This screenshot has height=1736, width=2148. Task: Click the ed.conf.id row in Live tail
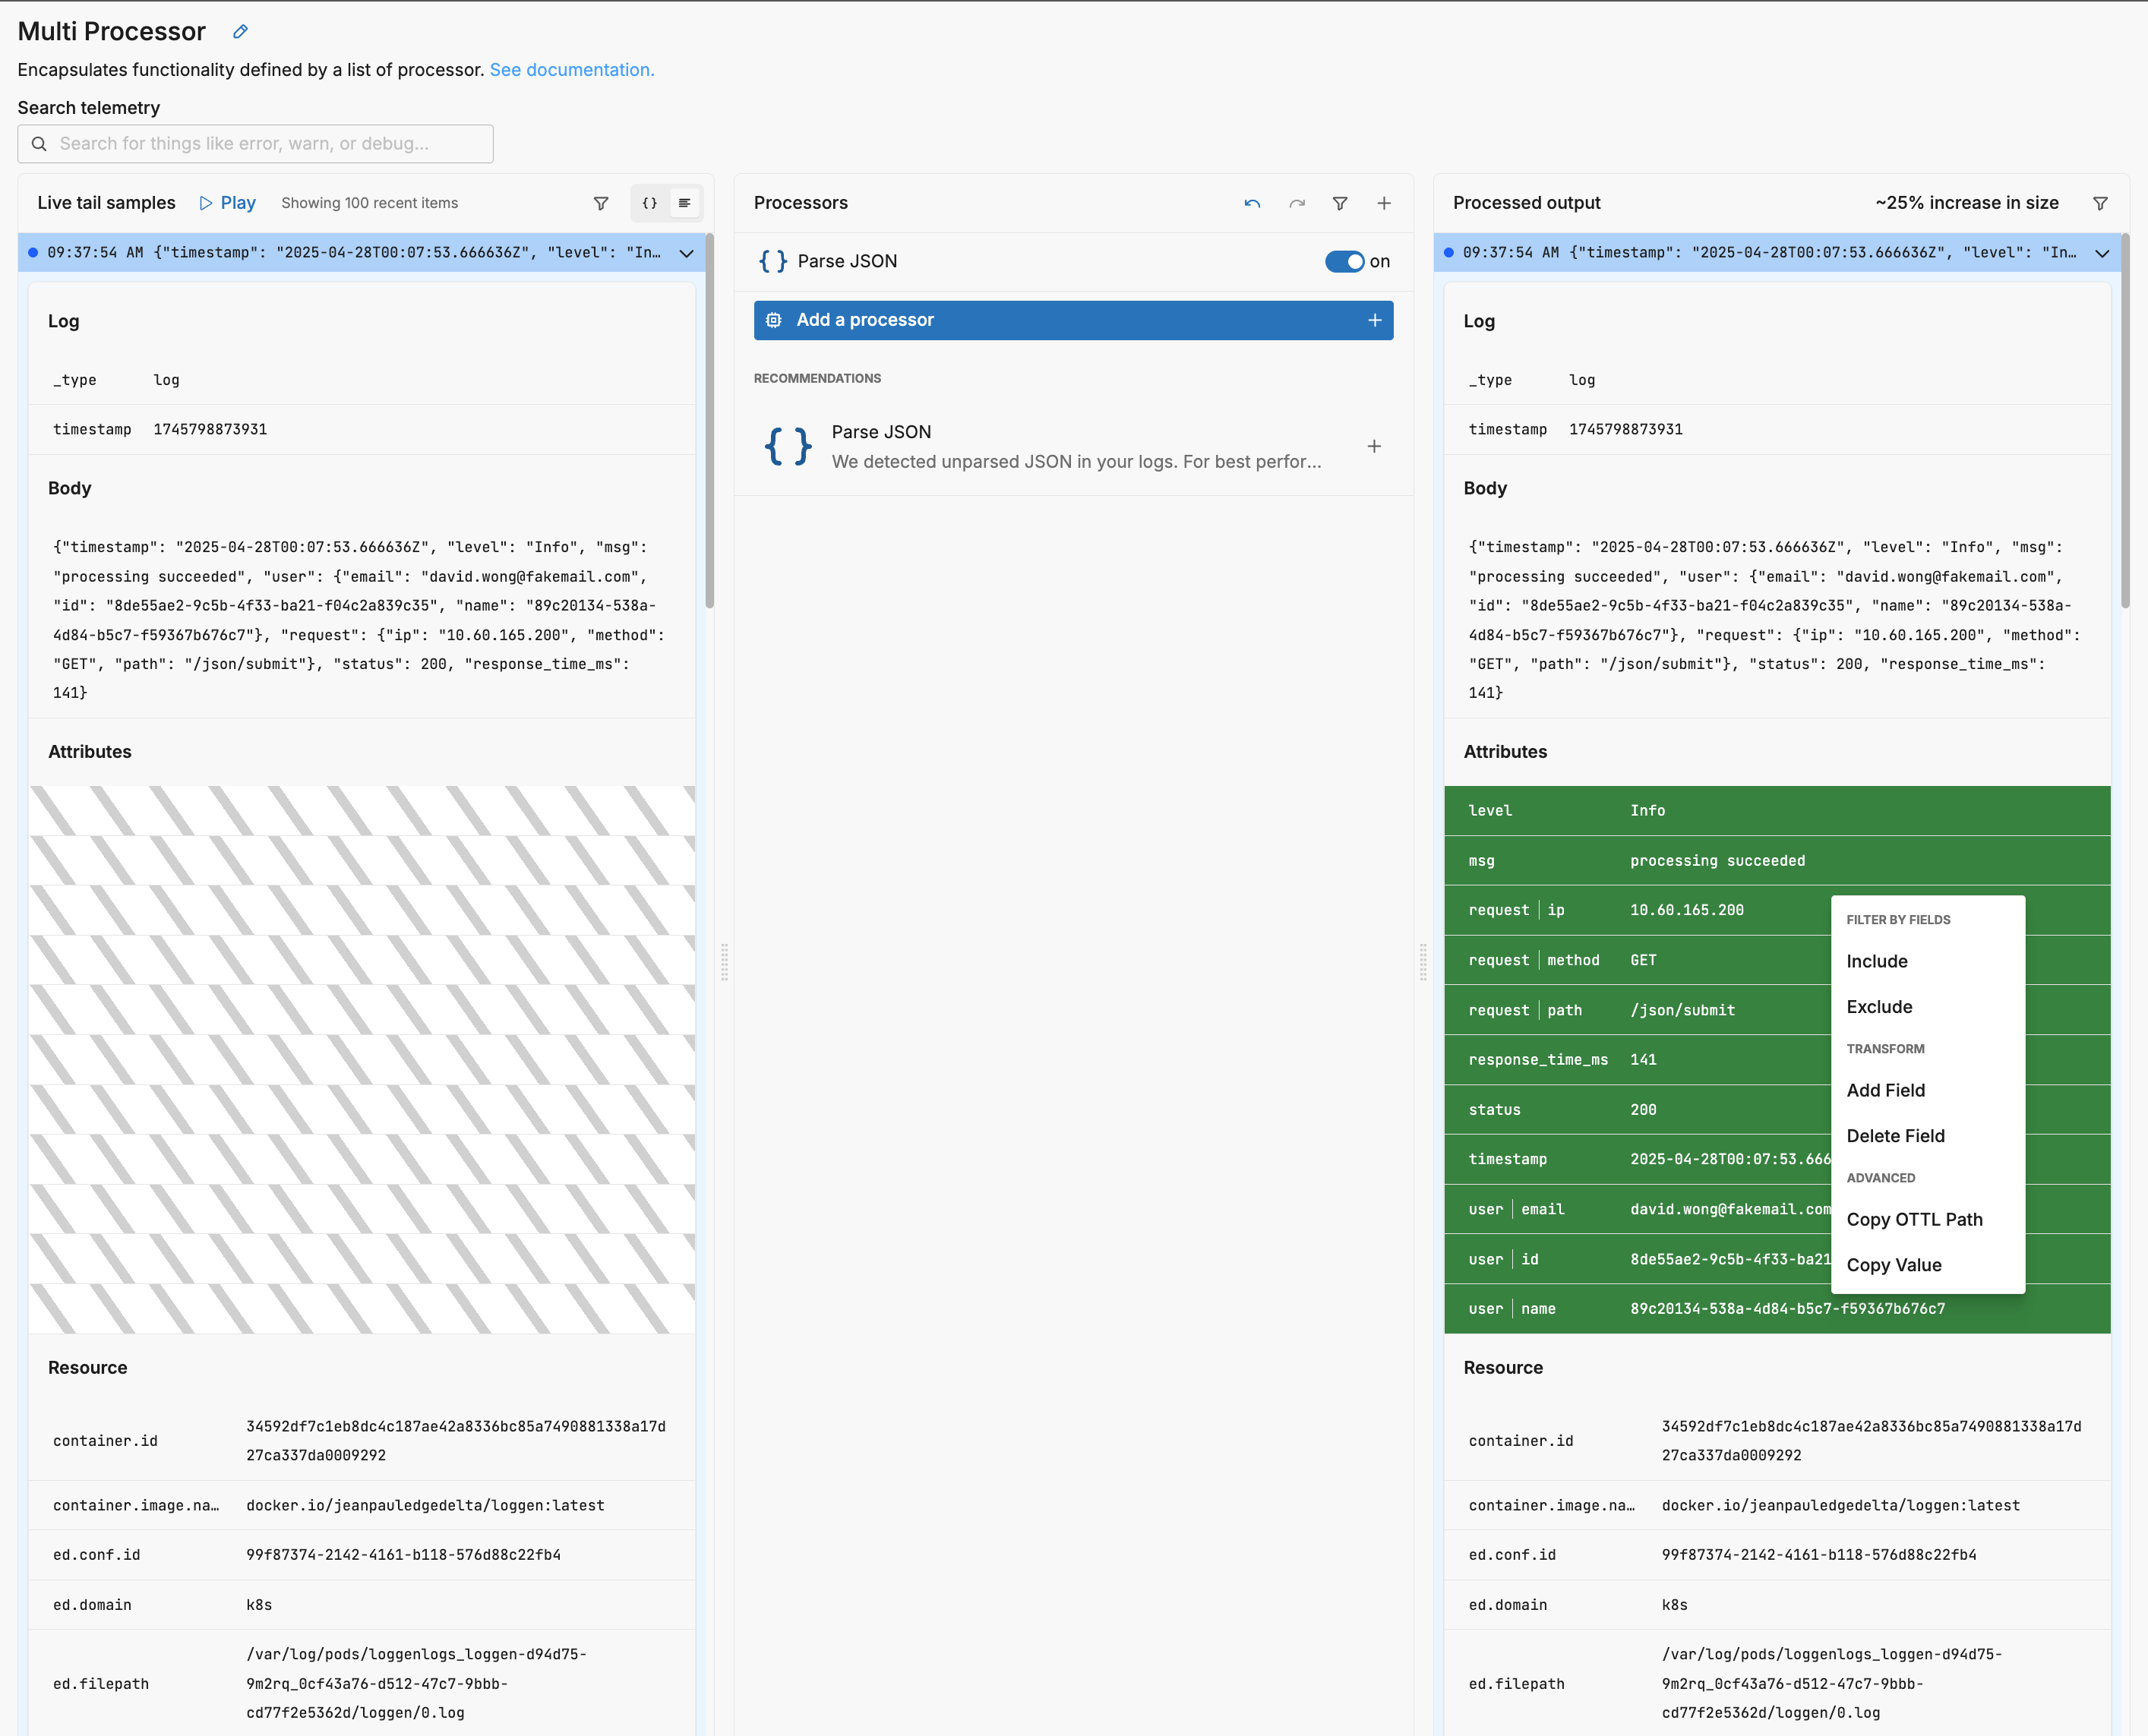coord(361,1555)
